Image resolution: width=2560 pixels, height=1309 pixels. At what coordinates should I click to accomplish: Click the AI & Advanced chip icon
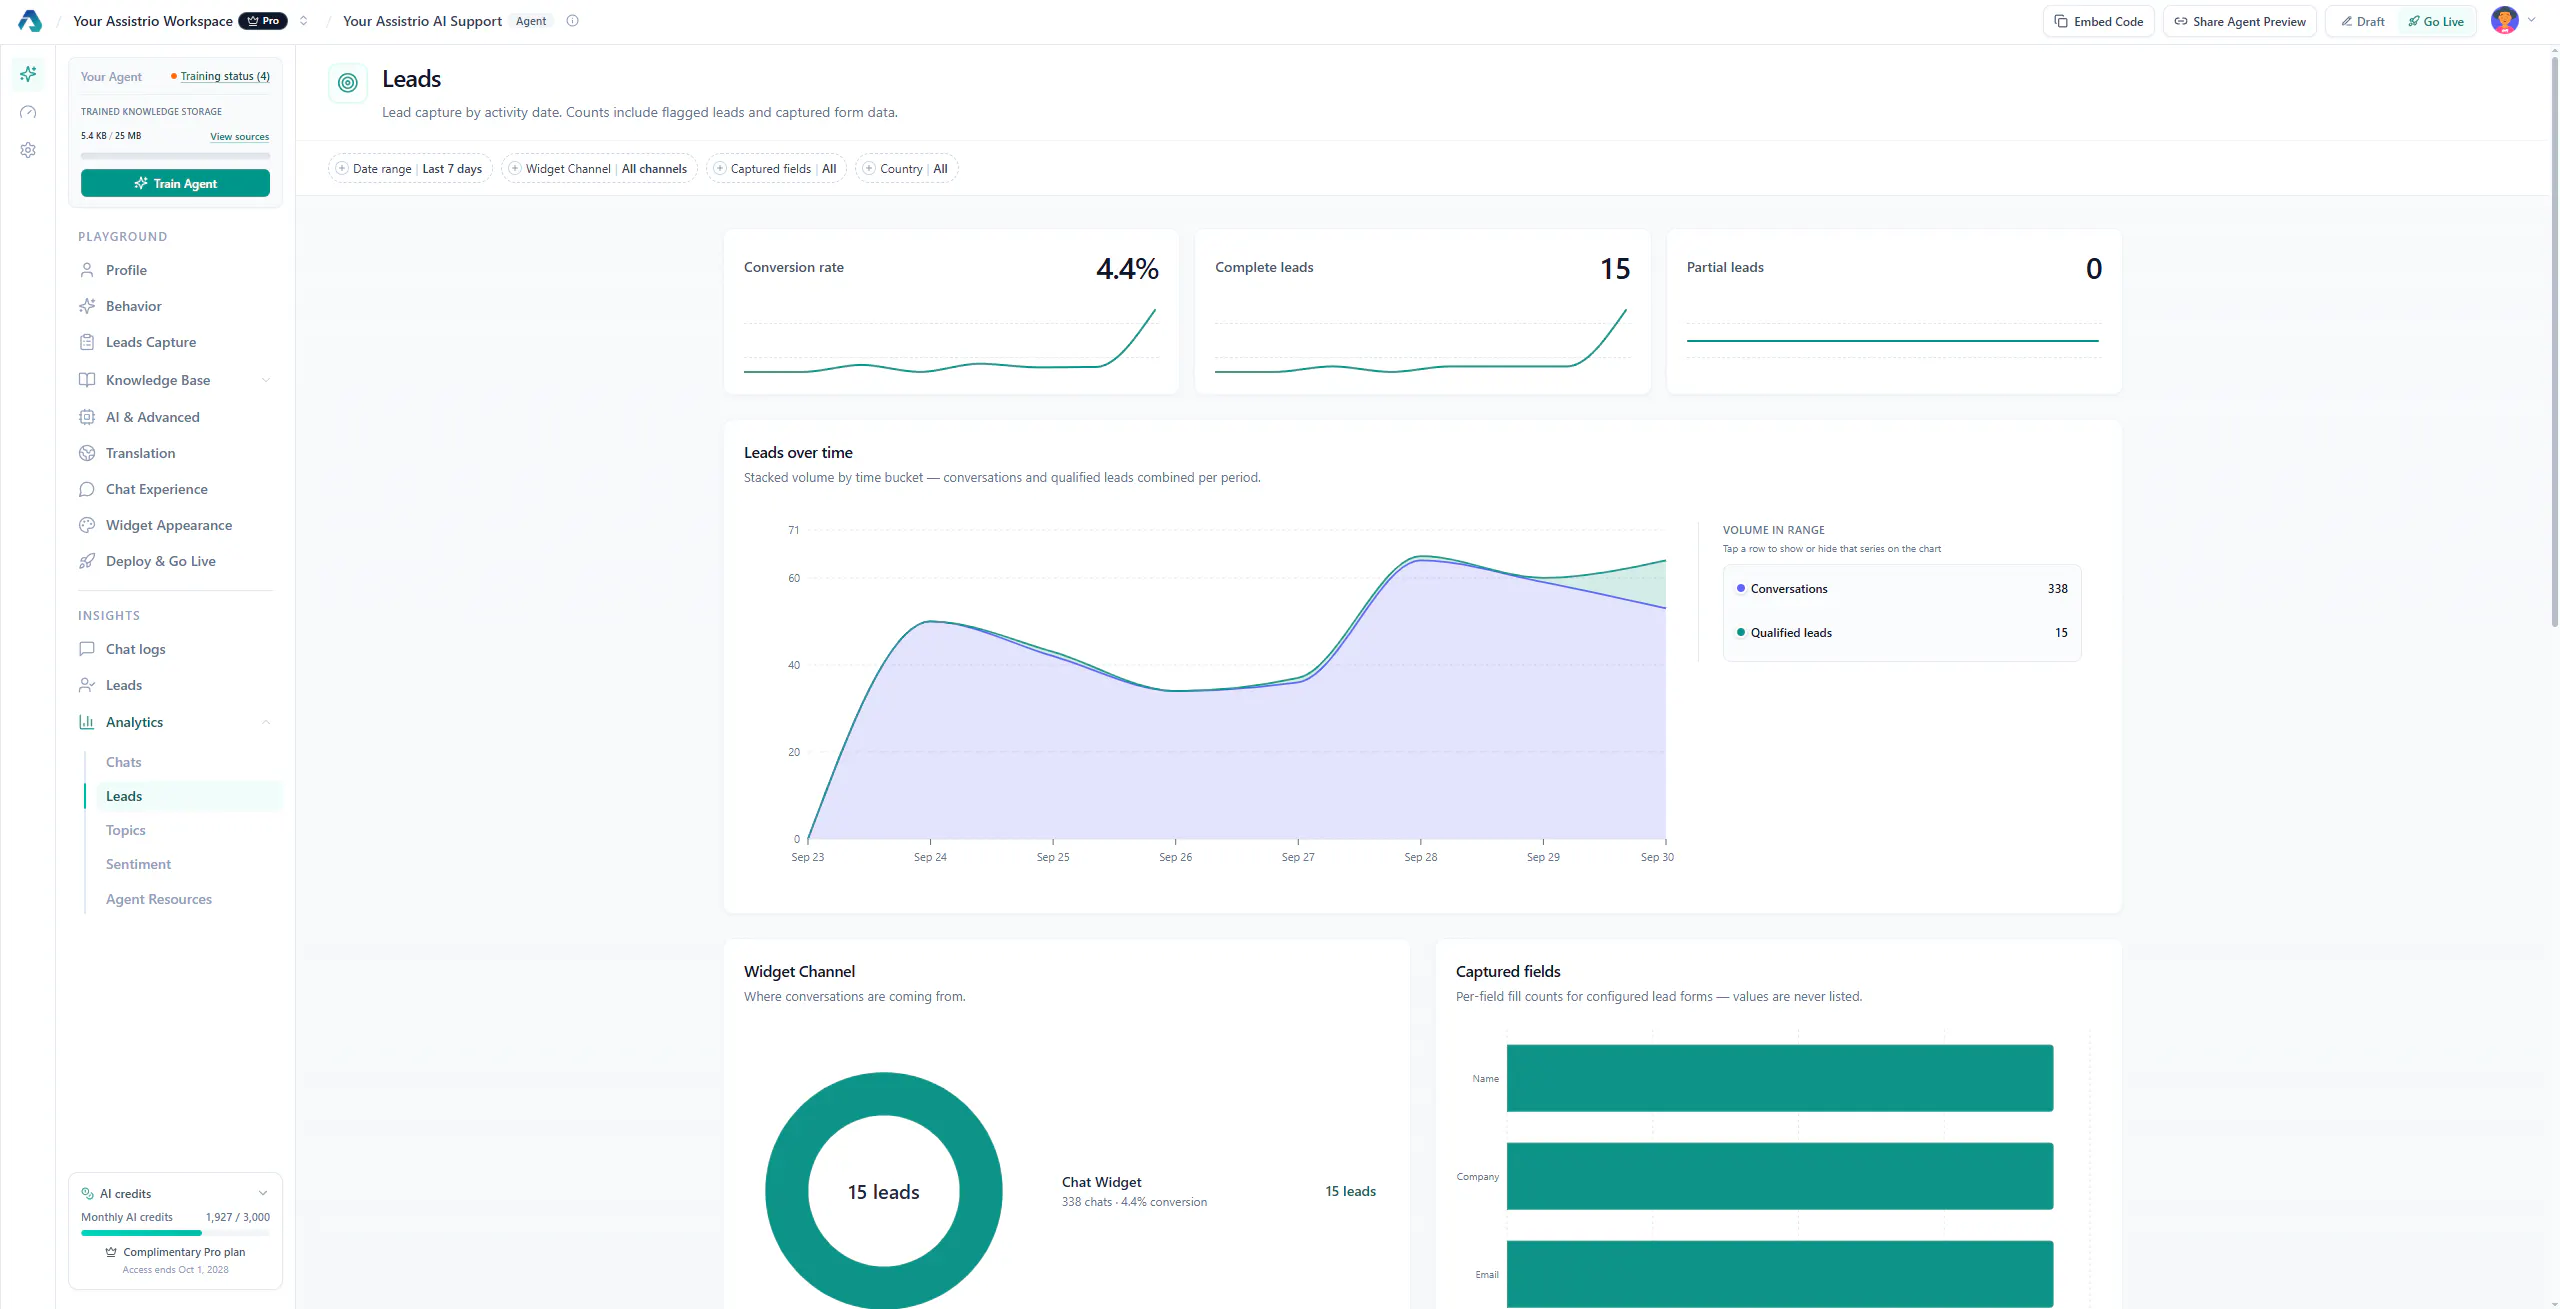click(x=87, y=417)
